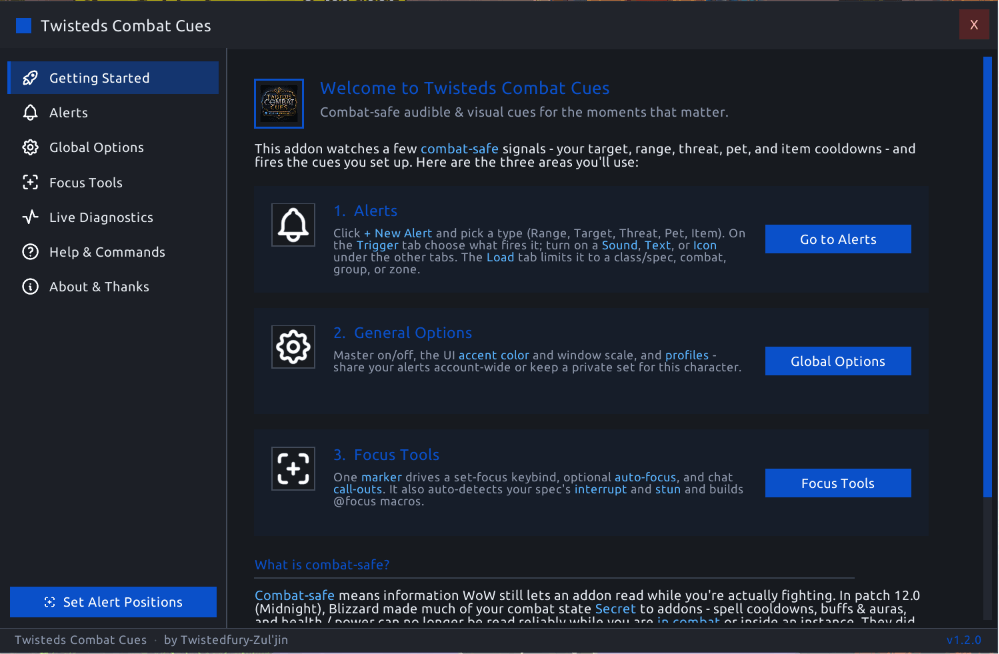Image resolution: width=999 pixels, height=654 pixels.
Task: Click the blue Focus Tools button
Action: (838, 483)
